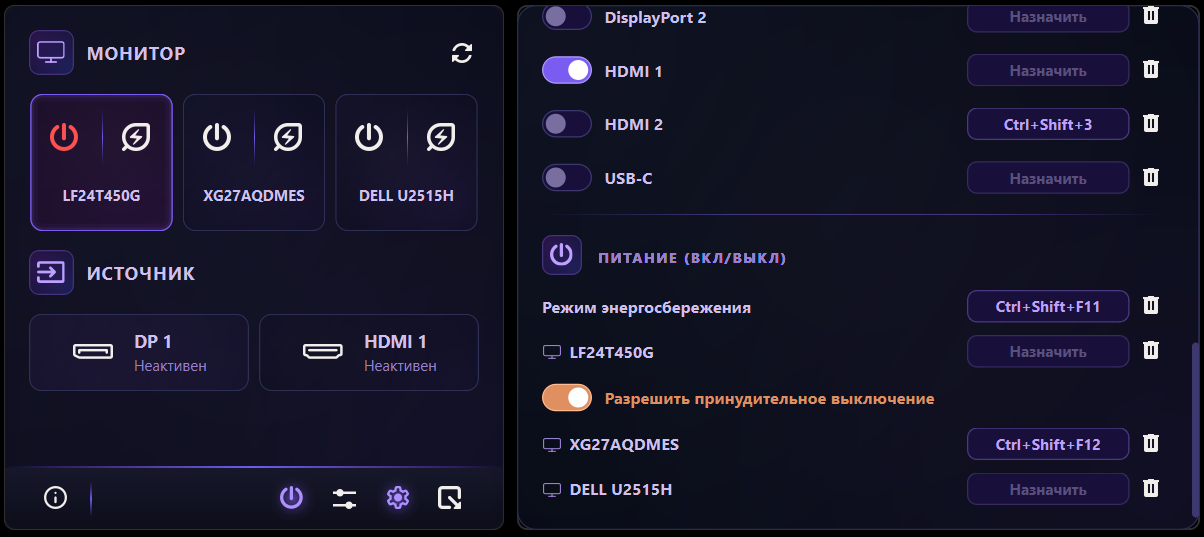Toggle off forced shutdown permission switch

tap(567, 398)
